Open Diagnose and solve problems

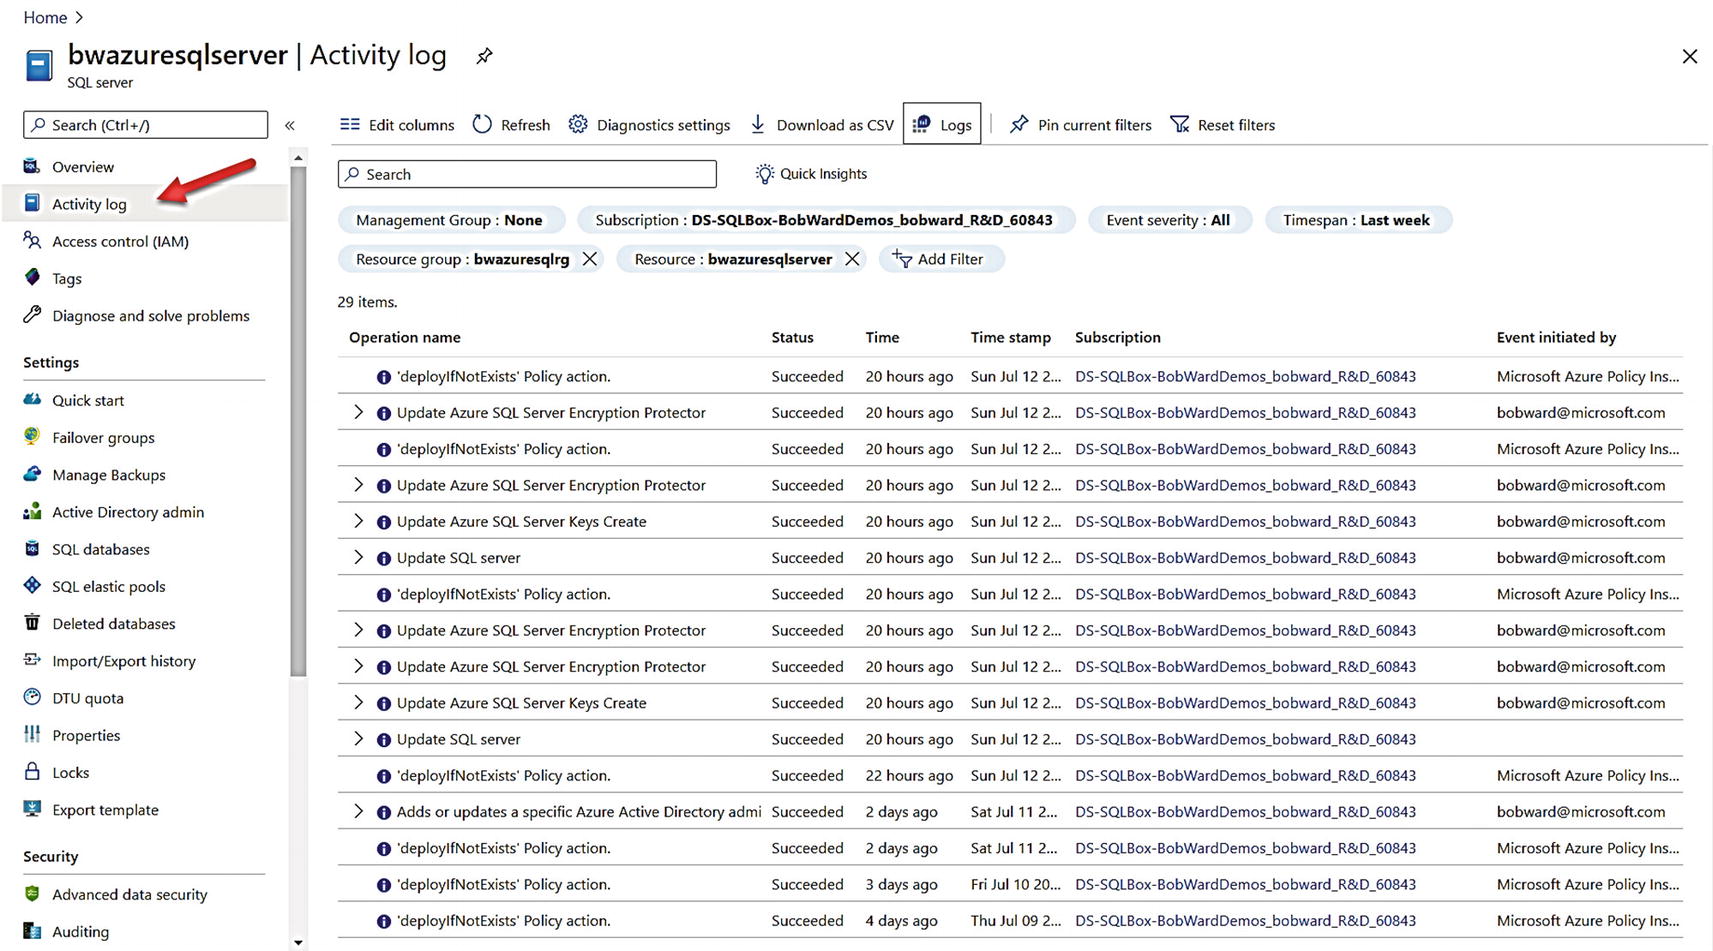click(x=150, y=315)
